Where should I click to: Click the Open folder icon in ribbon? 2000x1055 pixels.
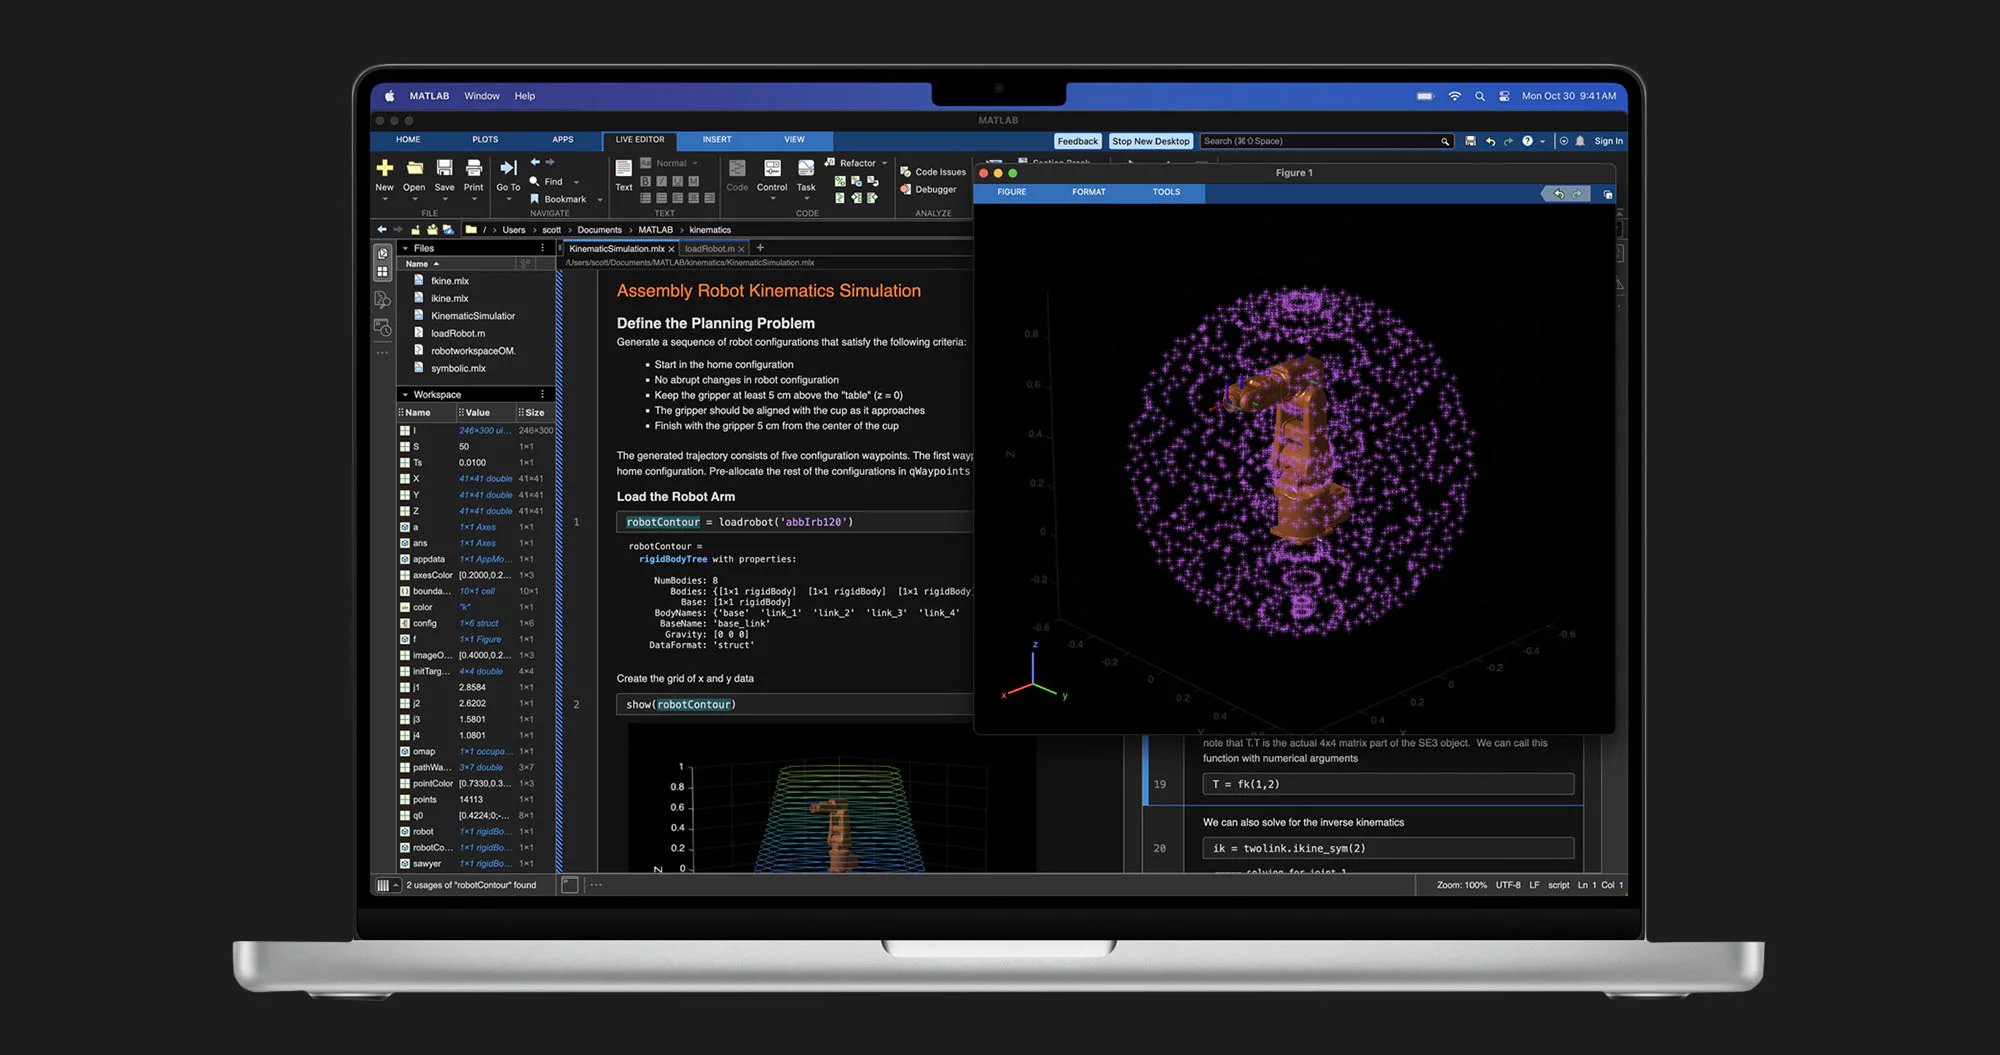[415, 168]
